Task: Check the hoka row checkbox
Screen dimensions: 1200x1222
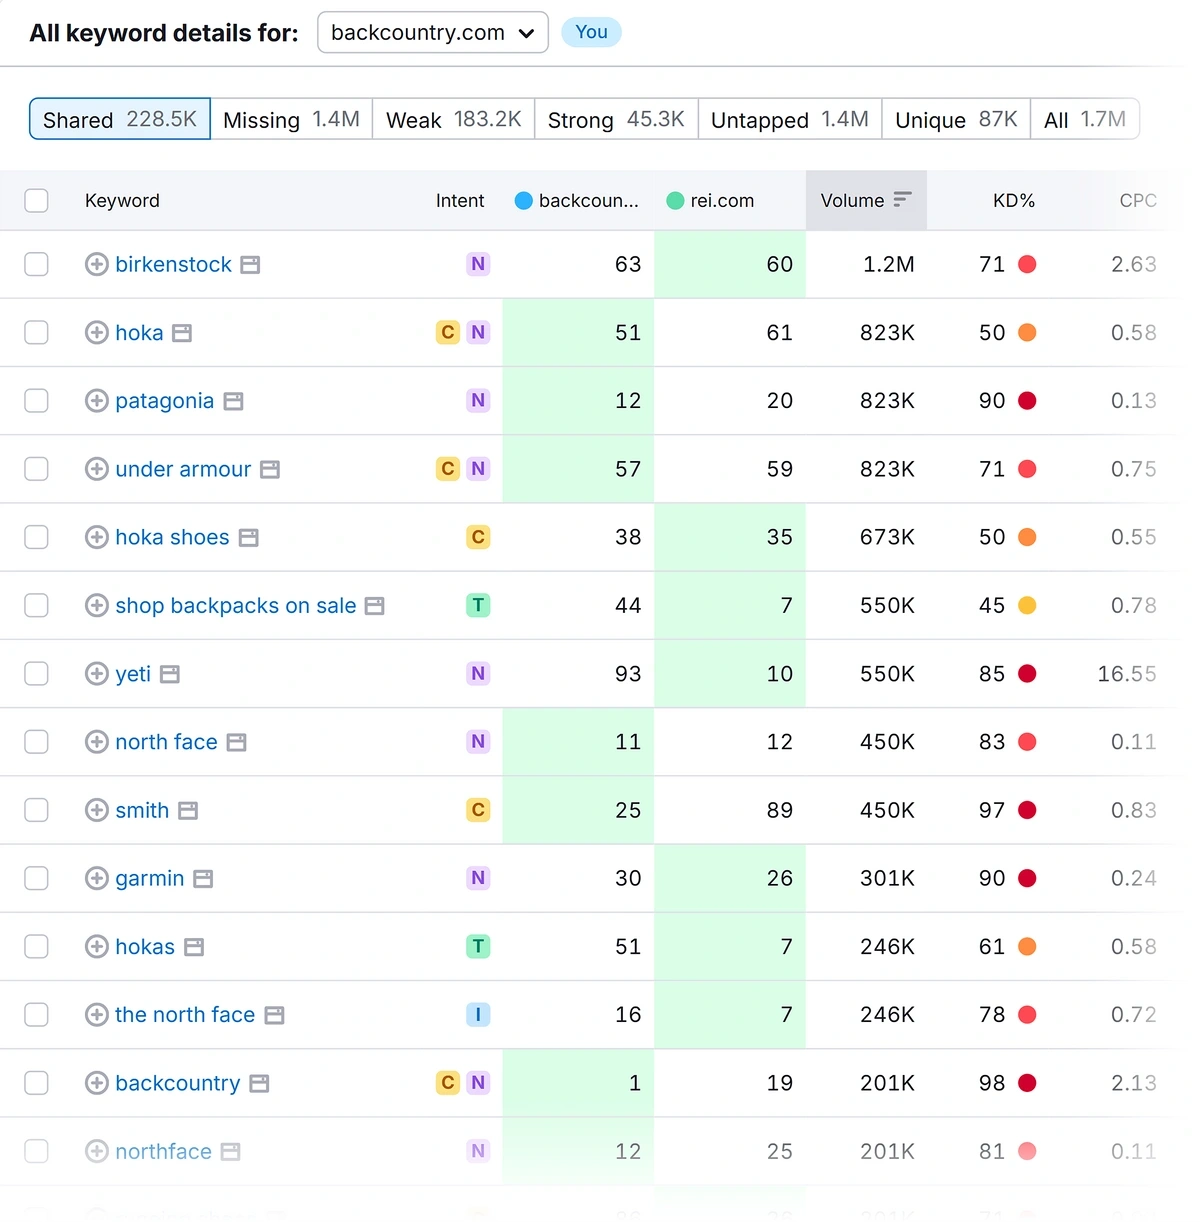Action: (x=37, y=332)
